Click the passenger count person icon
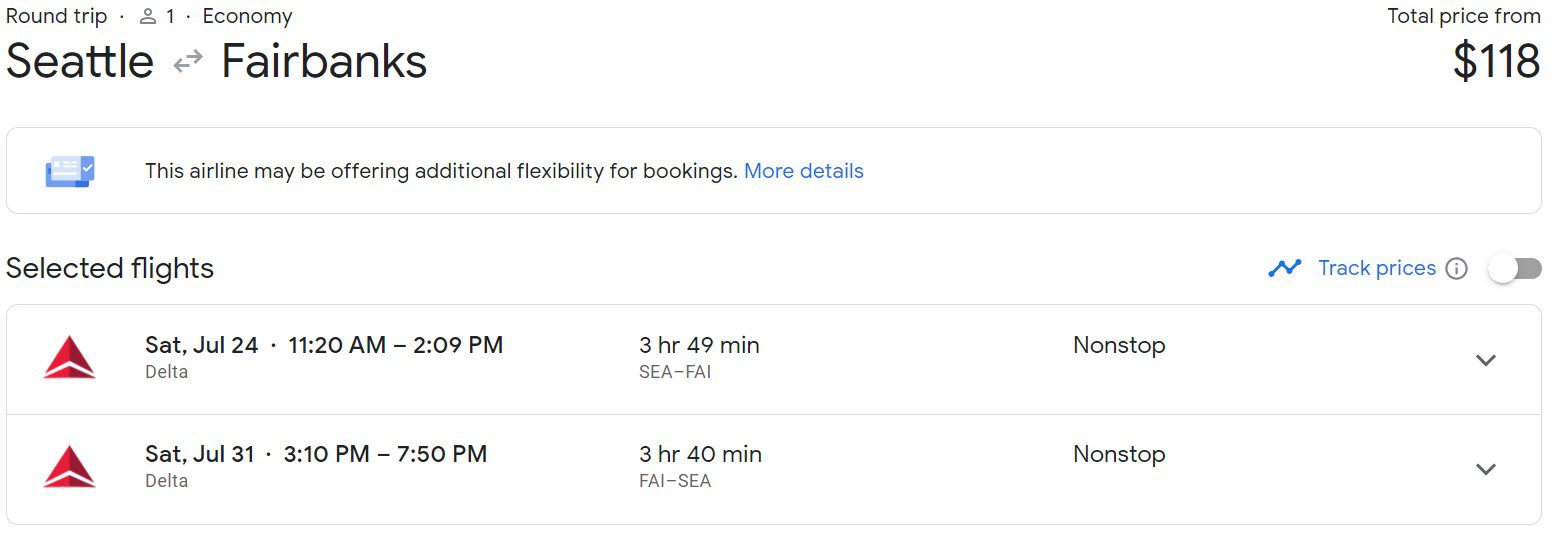The height and width of the screenshot is (555, 1561). click(148, 17)
